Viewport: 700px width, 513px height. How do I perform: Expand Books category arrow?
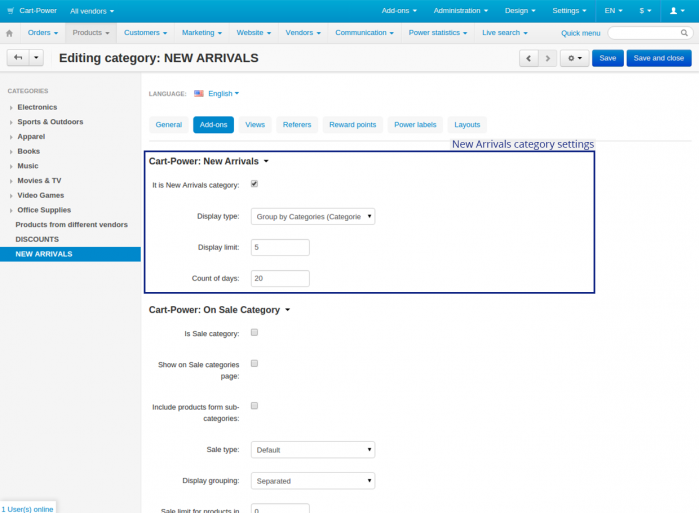click(x=11, y=152)
